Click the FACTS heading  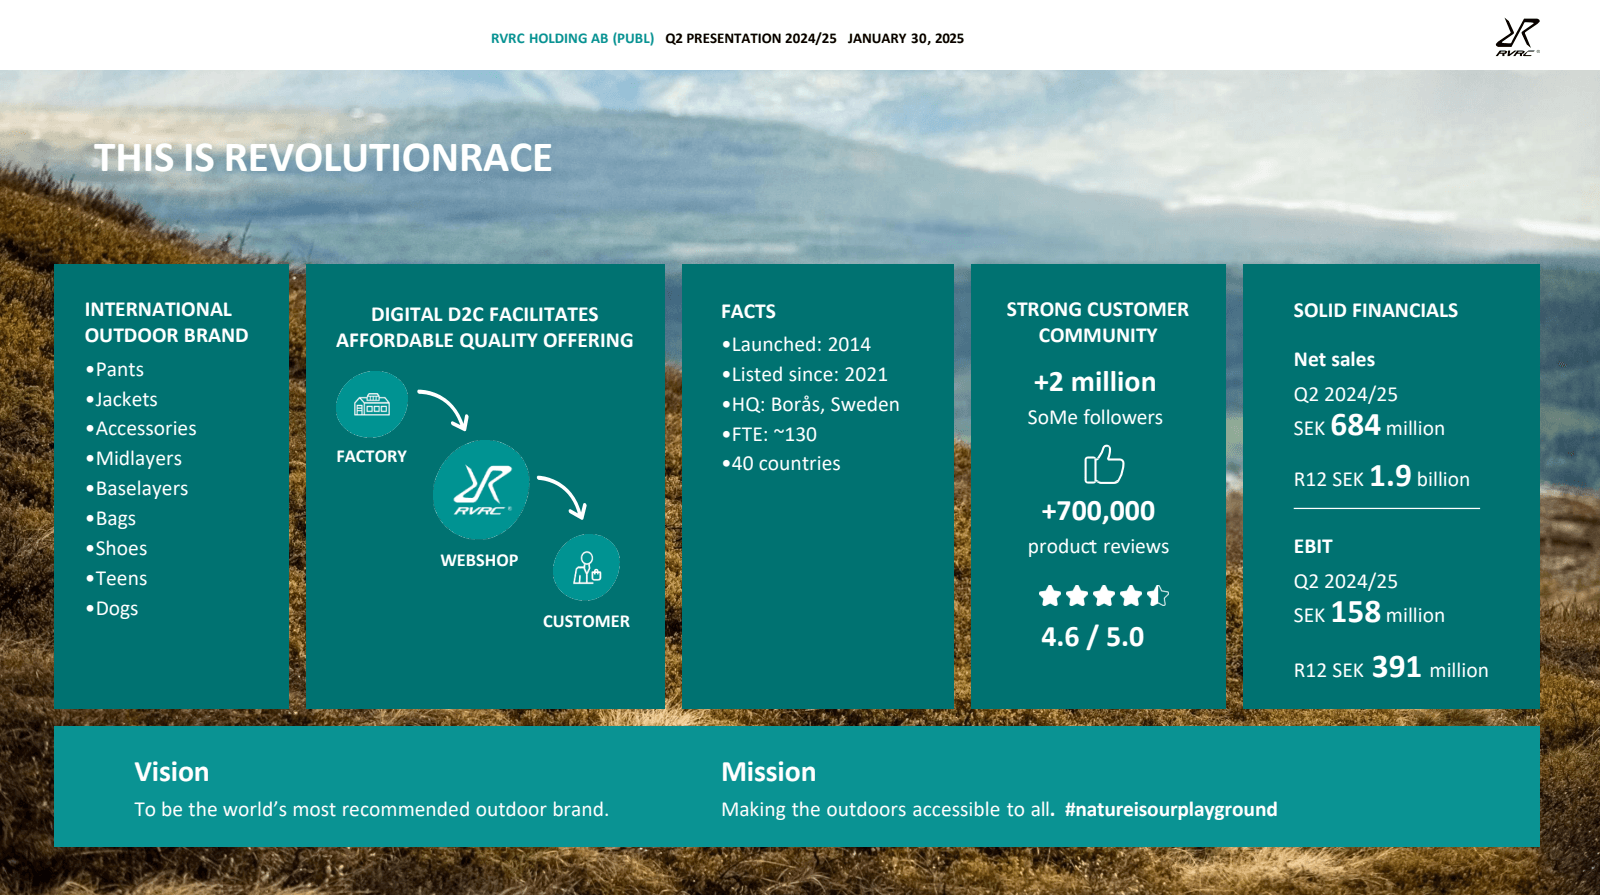pos(748,311)
